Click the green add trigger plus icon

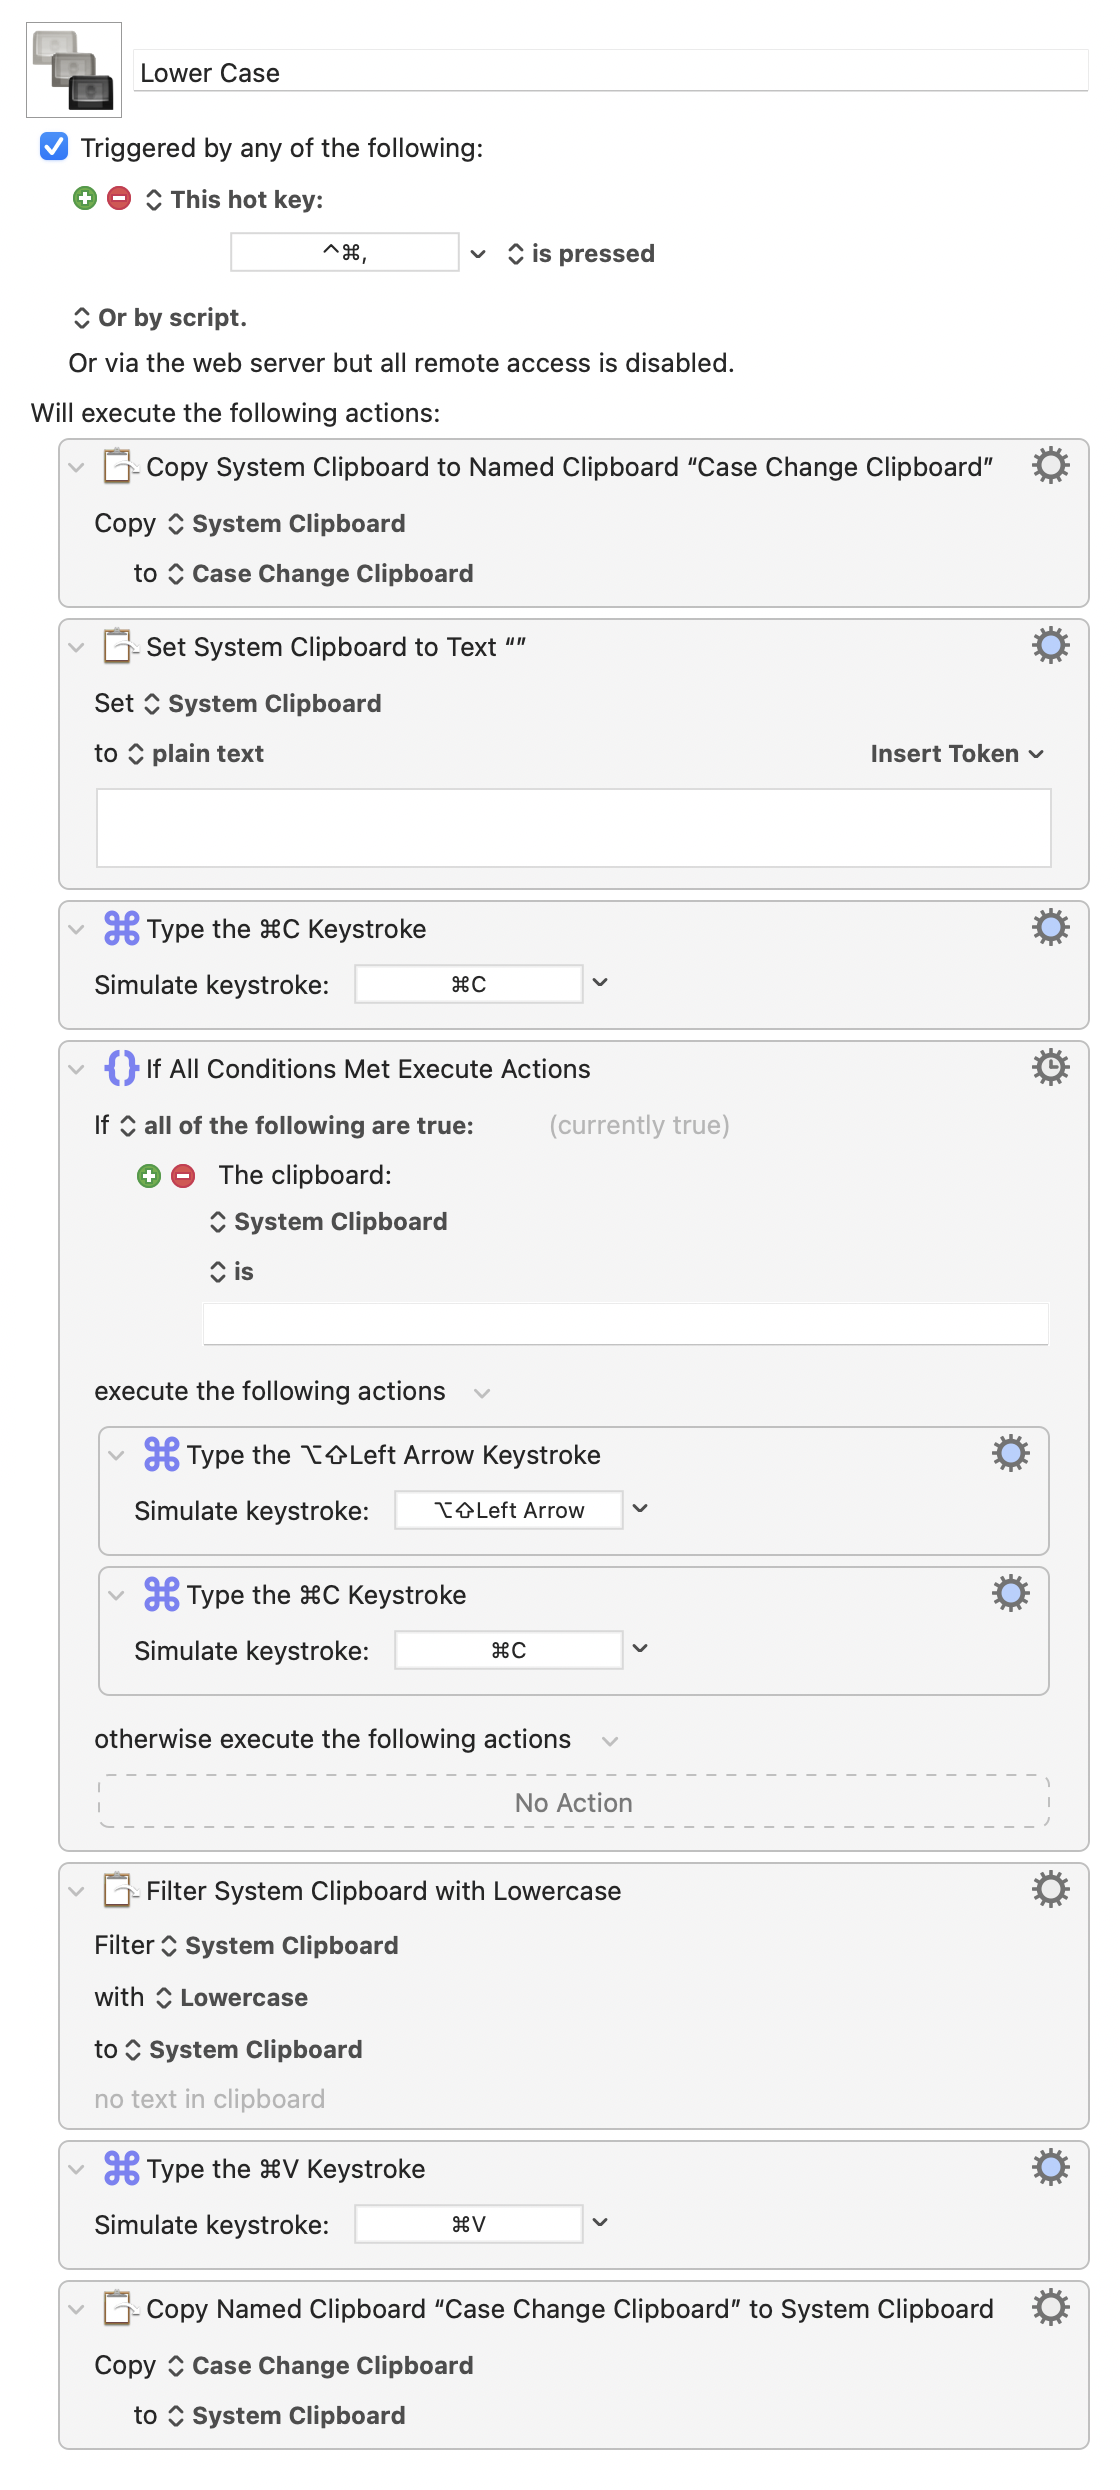[85, 198]
